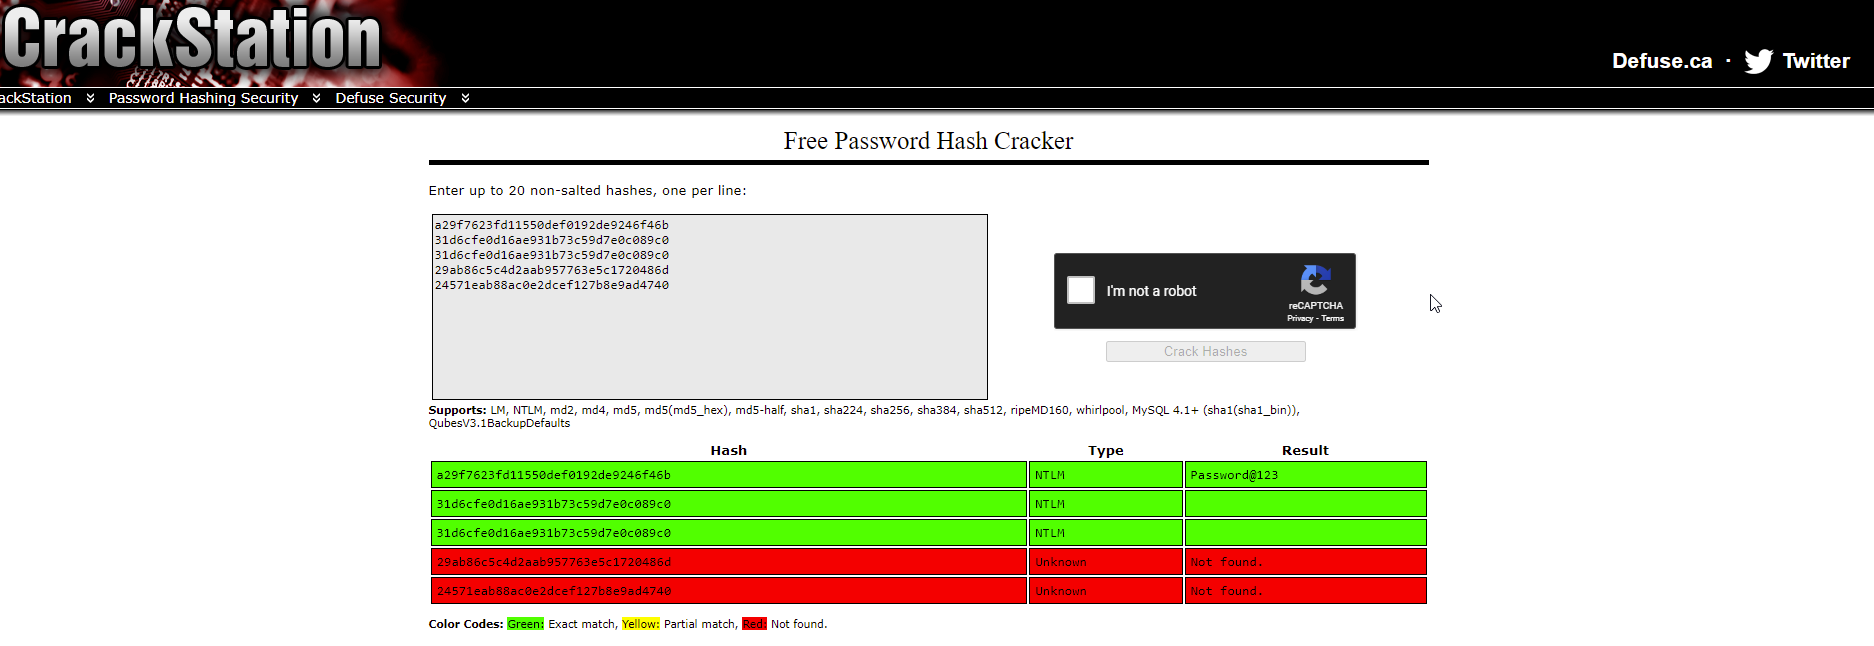Expand the Defuse Security chevron

(465, 98)
